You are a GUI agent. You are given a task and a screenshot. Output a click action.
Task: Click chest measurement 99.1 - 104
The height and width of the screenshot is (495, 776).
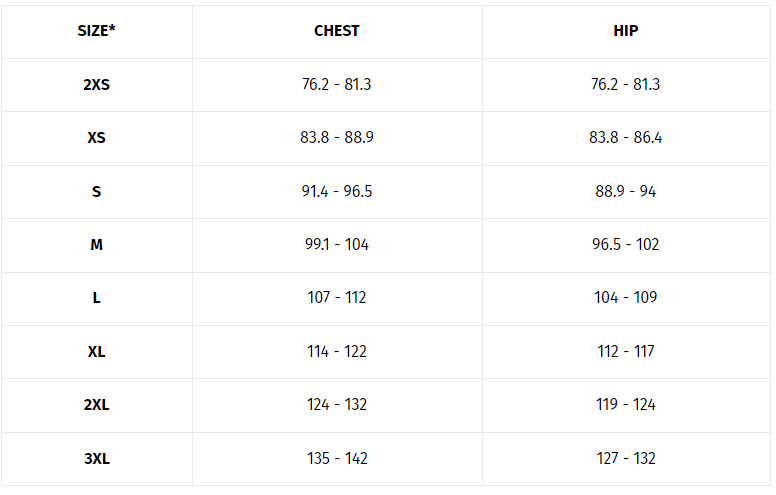point(337,245)
